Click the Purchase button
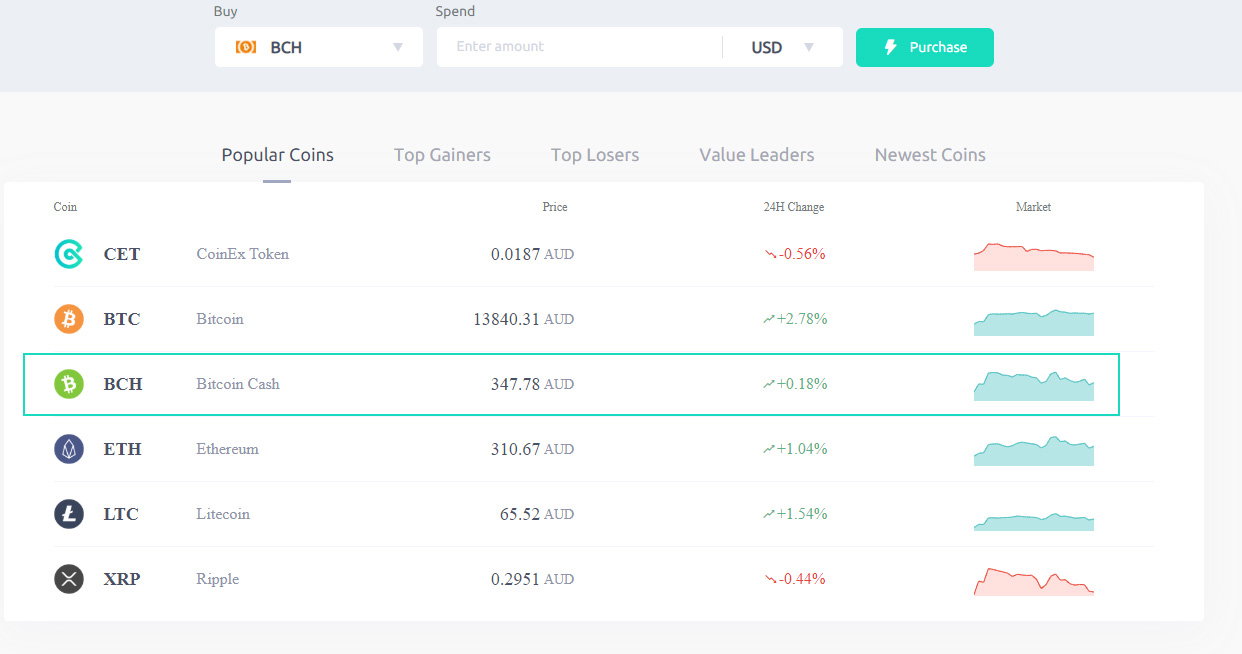 pyautogui.click(x=925, y=47)
